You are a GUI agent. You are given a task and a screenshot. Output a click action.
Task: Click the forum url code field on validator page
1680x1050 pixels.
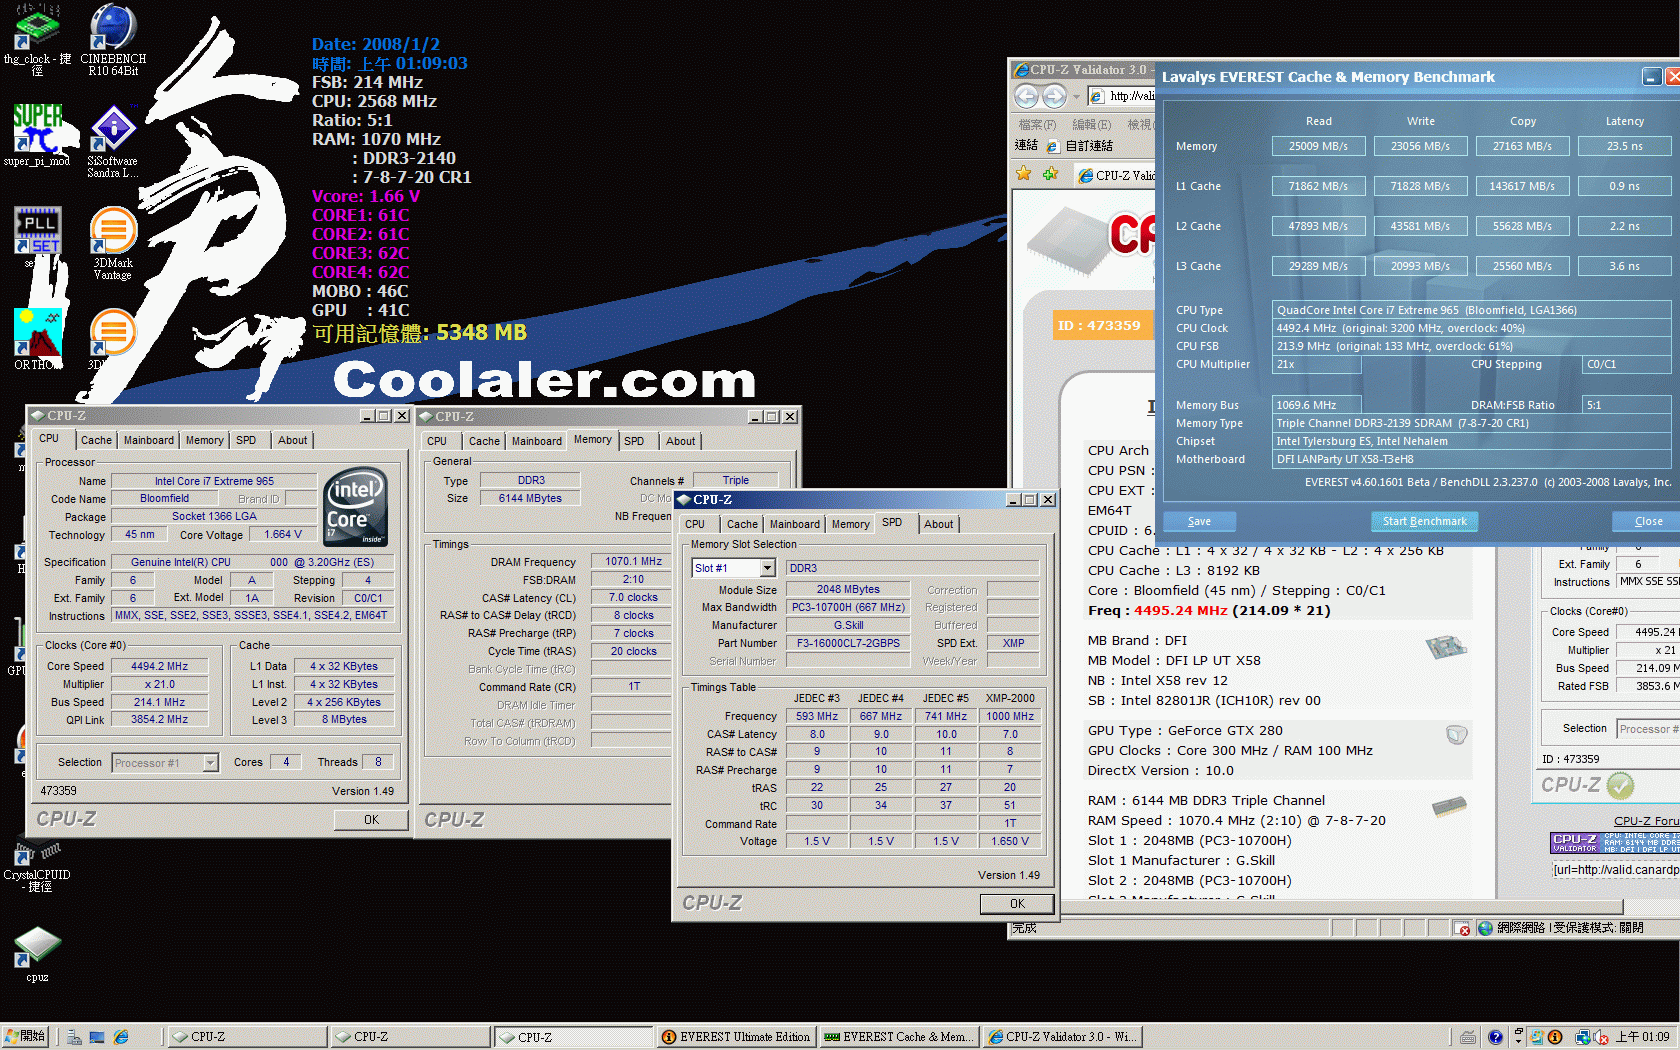1615,870
